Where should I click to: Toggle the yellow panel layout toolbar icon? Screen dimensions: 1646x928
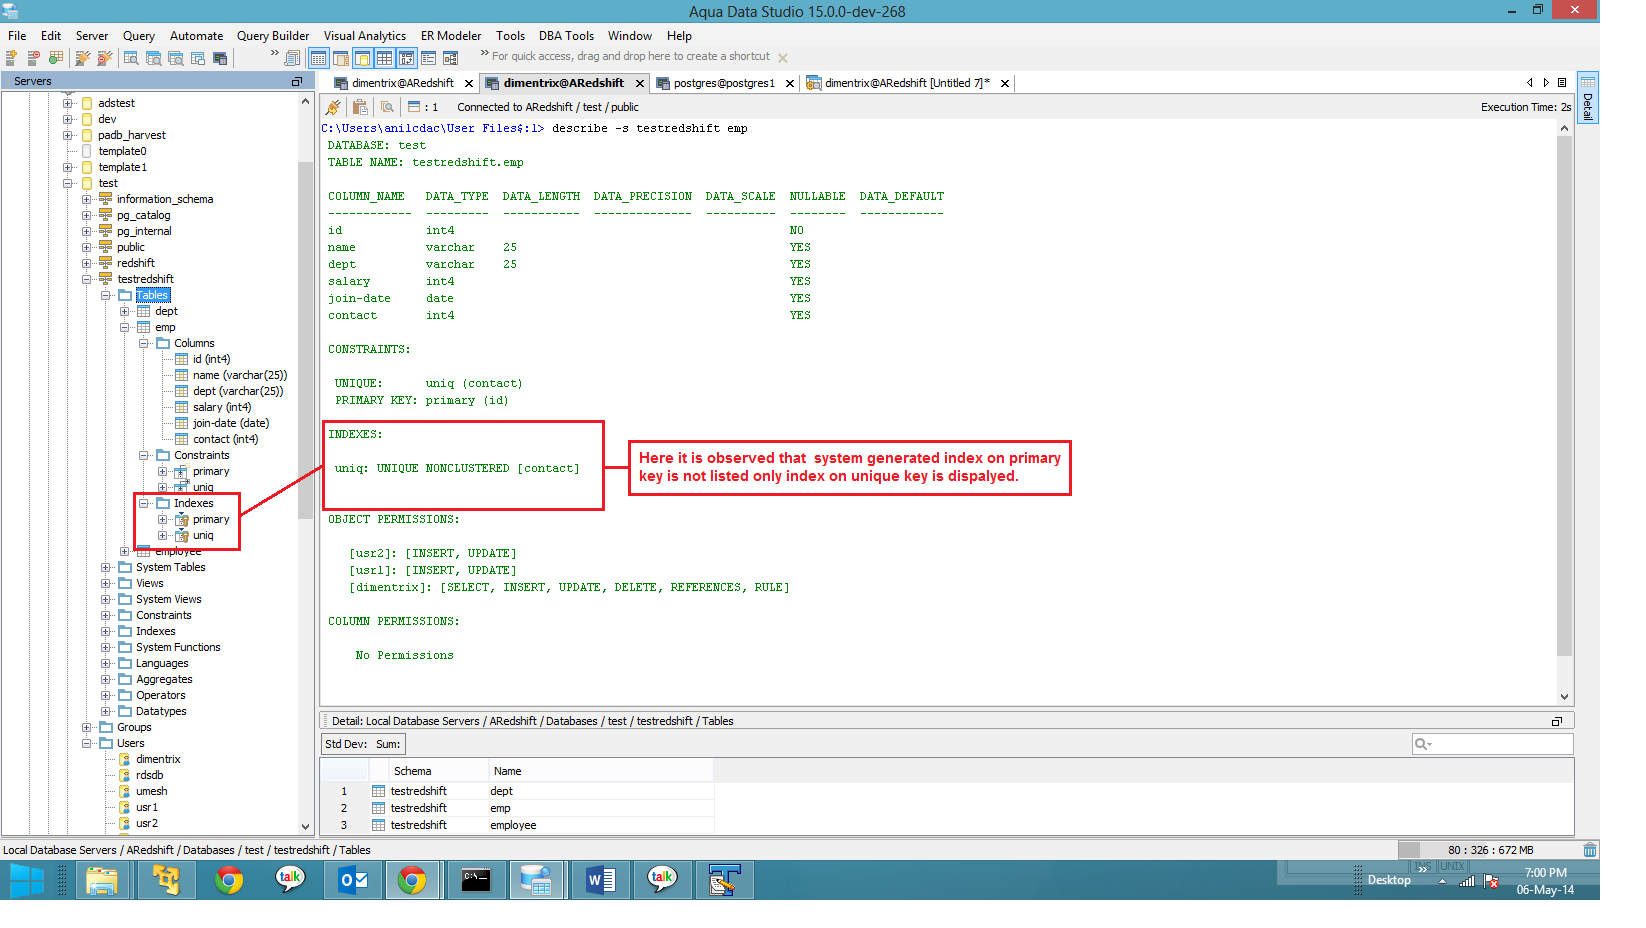(362, 58)
